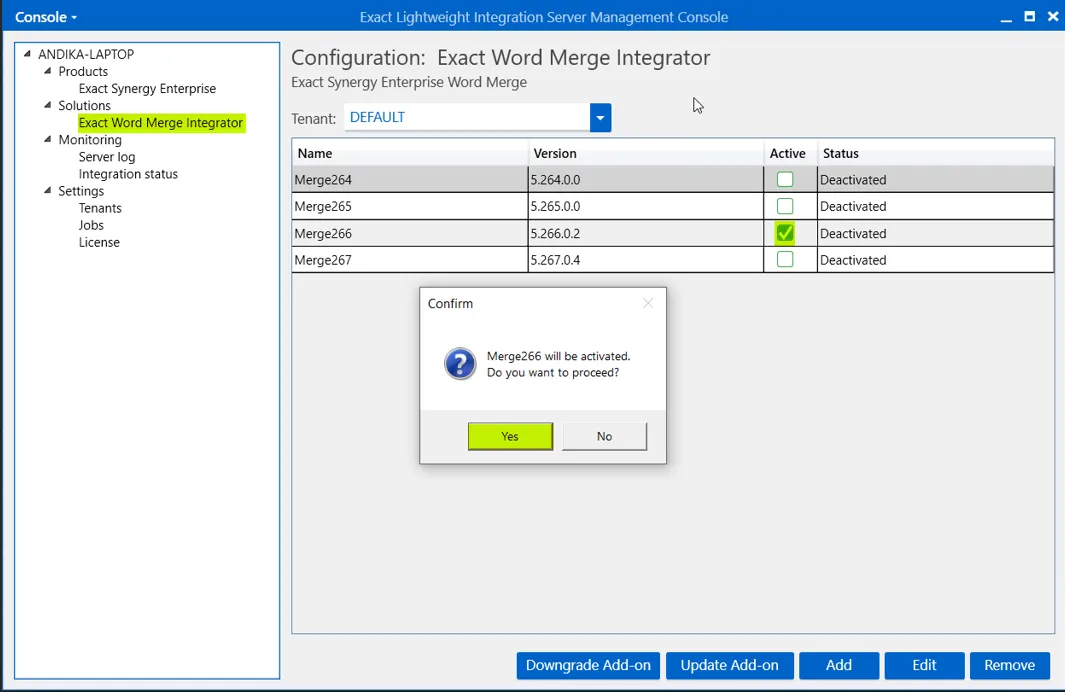
Task: Open the Tenant dropdown arrow
Action: tap(600, 118)
